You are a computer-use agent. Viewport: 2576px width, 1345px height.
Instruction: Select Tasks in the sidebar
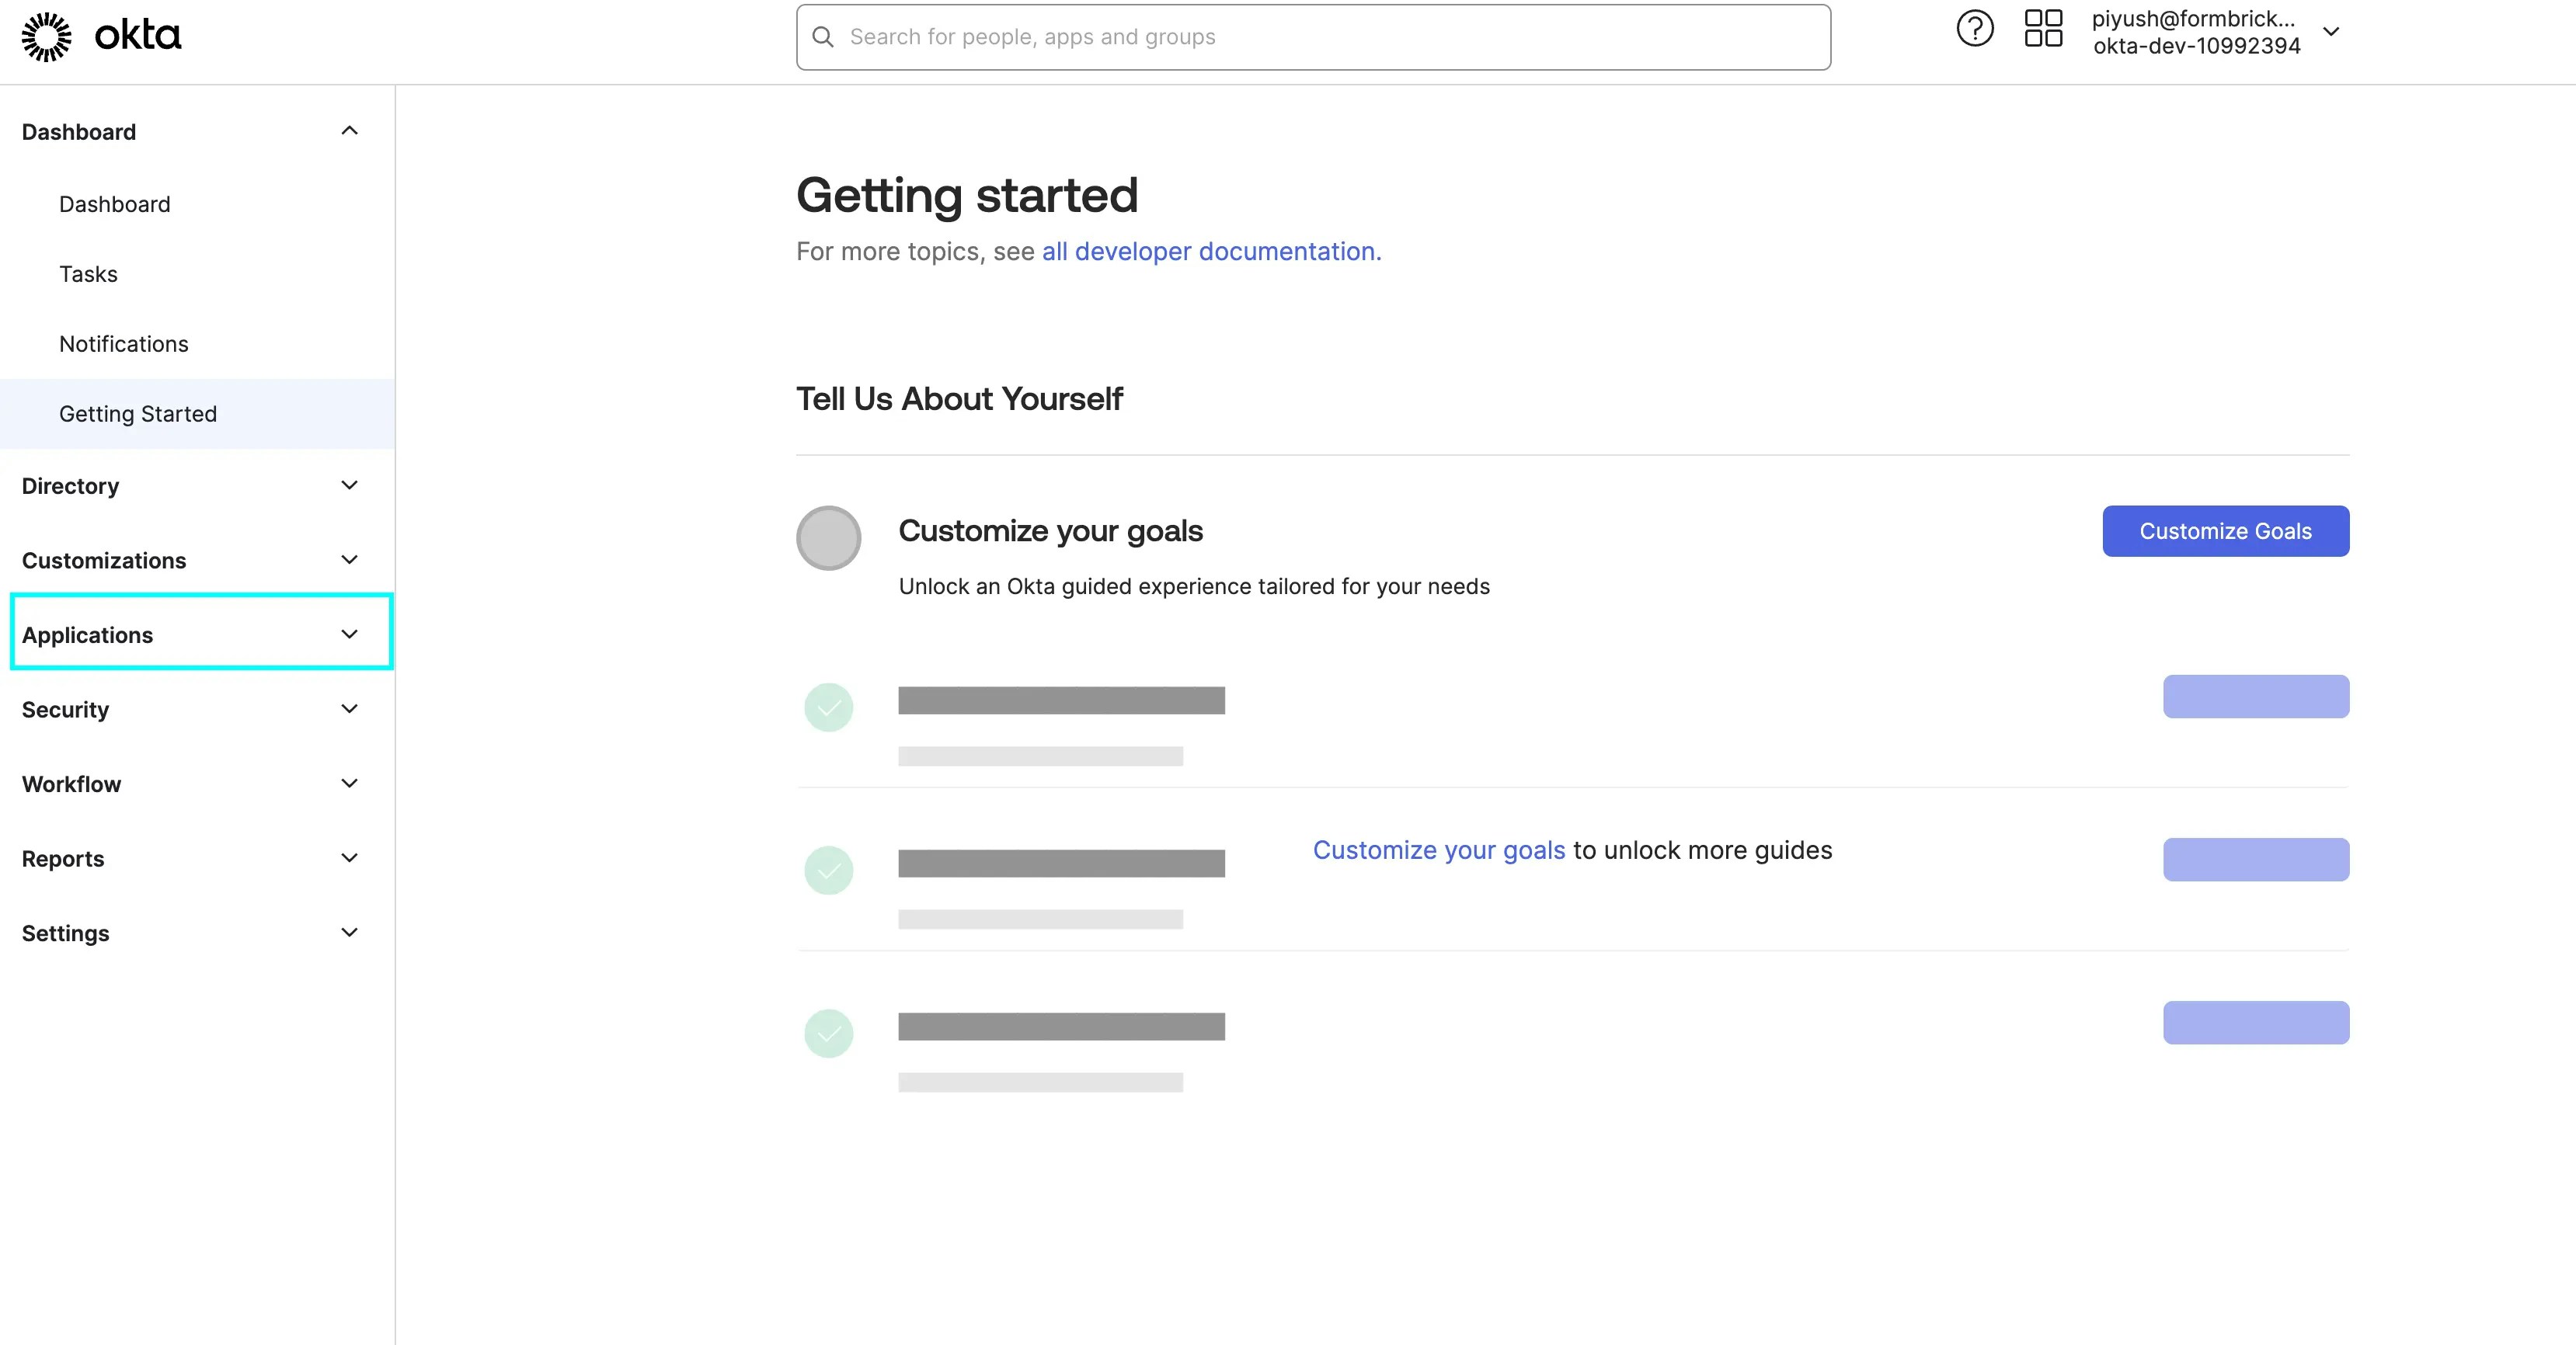pyautogui.click(x=88, y=274)
